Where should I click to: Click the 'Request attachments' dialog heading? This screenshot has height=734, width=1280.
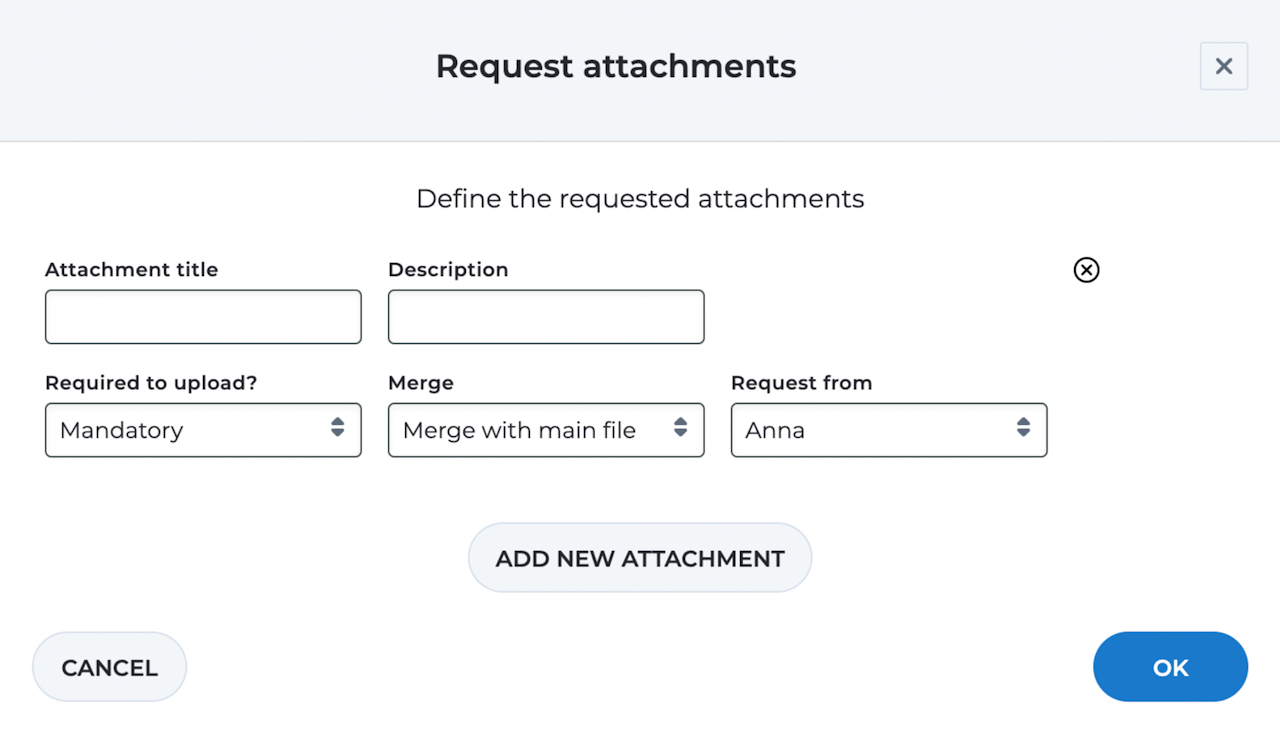pos(616,66)
